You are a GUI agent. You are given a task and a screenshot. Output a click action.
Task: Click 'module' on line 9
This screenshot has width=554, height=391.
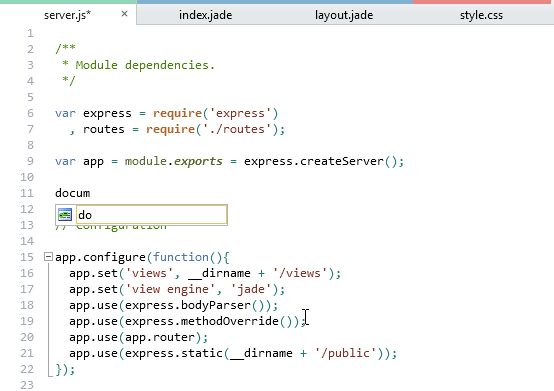(146, 161)
